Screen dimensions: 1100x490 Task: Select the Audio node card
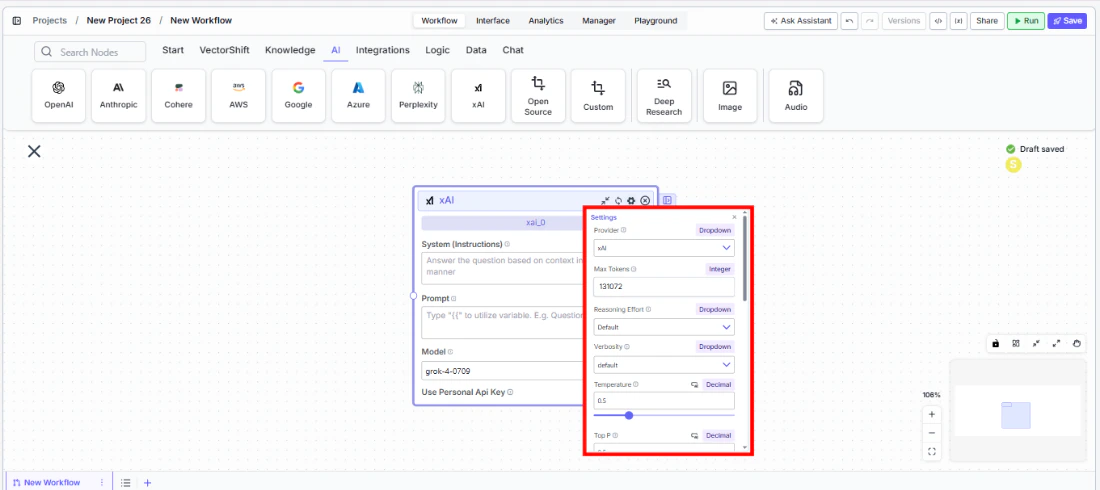[x=796, y=95]
